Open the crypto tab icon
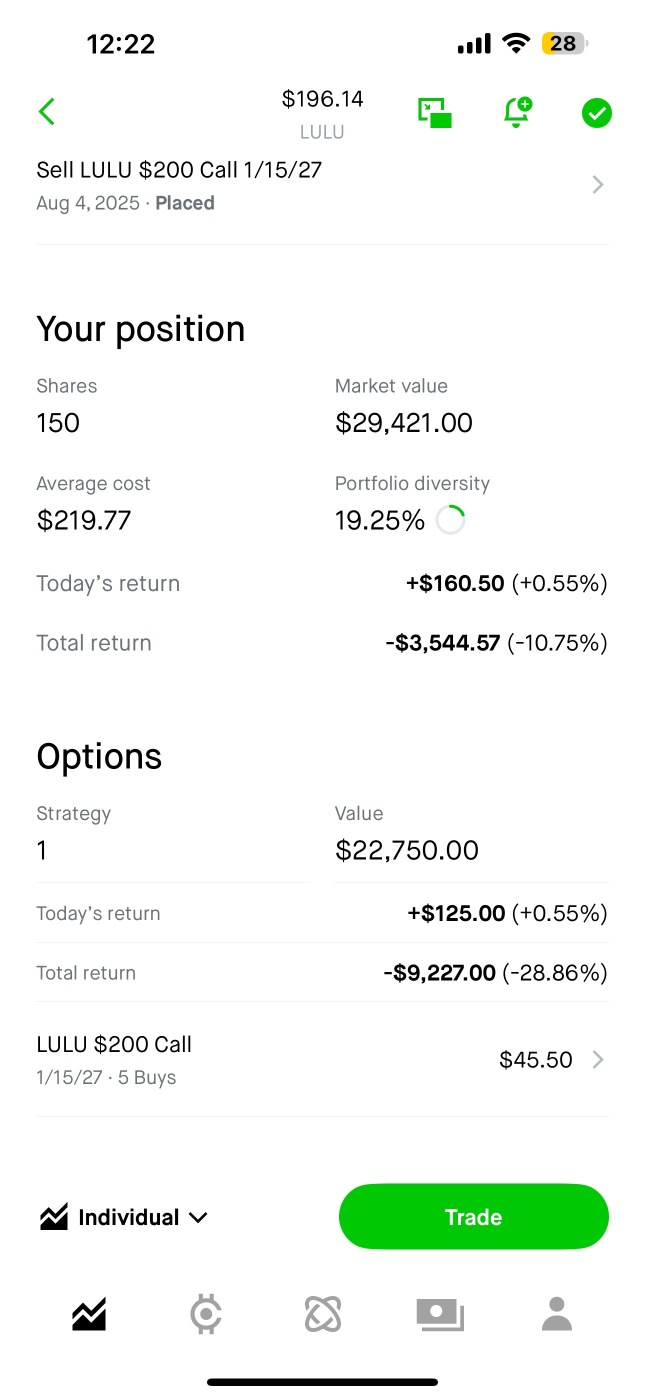The height and width of the screenshot is (1398, 645). coord(206,1313)
